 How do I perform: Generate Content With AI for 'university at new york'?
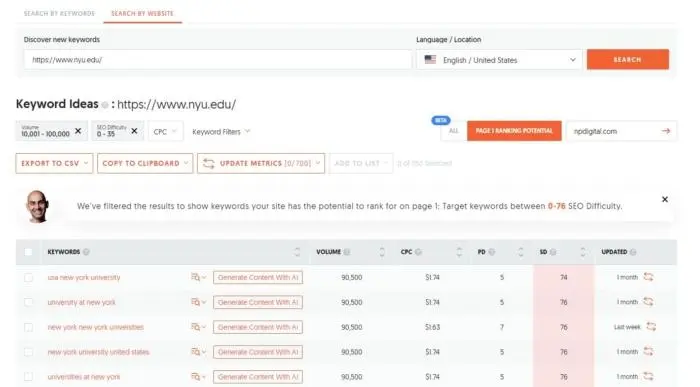(258, 302)
